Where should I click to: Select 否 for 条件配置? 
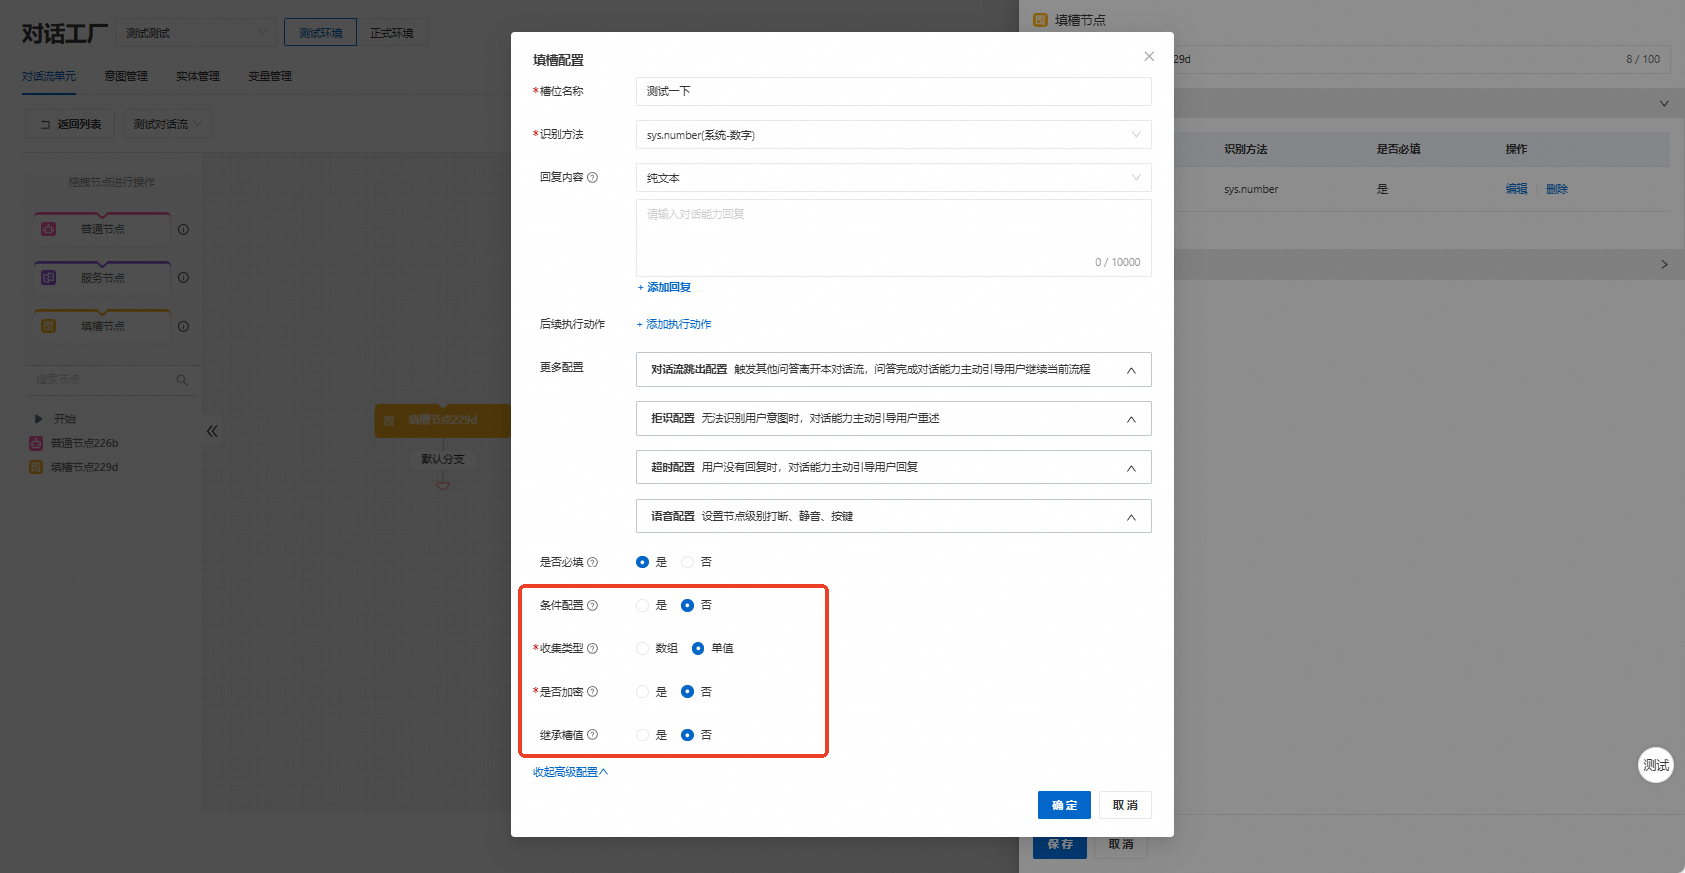pos(687,605)
